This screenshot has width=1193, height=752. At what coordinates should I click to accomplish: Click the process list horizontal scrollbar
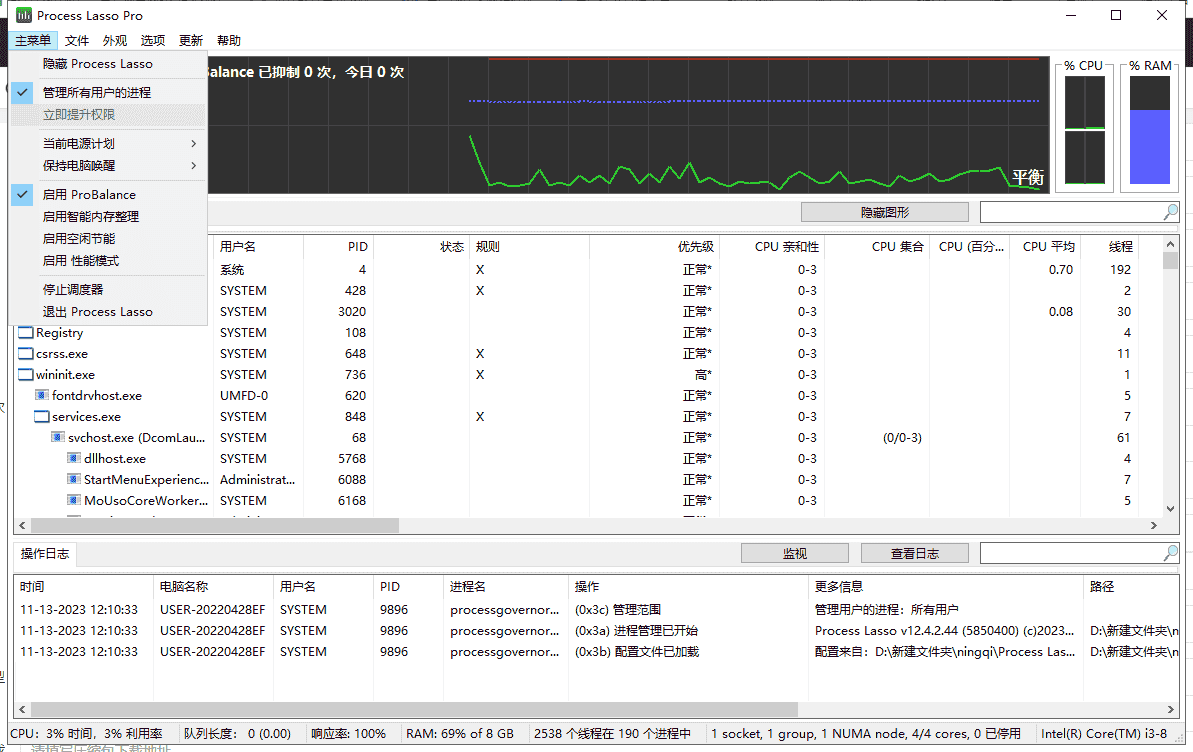[215, 525]
